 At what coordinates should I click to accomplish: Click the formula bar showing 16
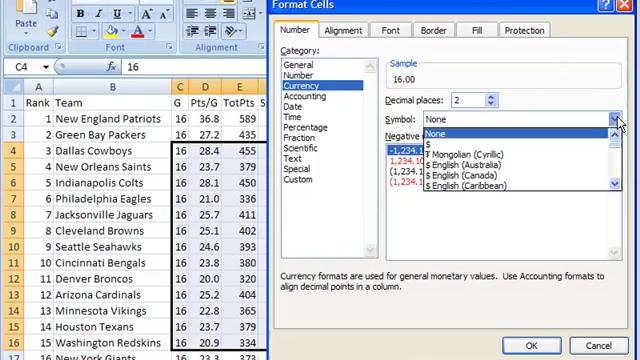point(194,67)
